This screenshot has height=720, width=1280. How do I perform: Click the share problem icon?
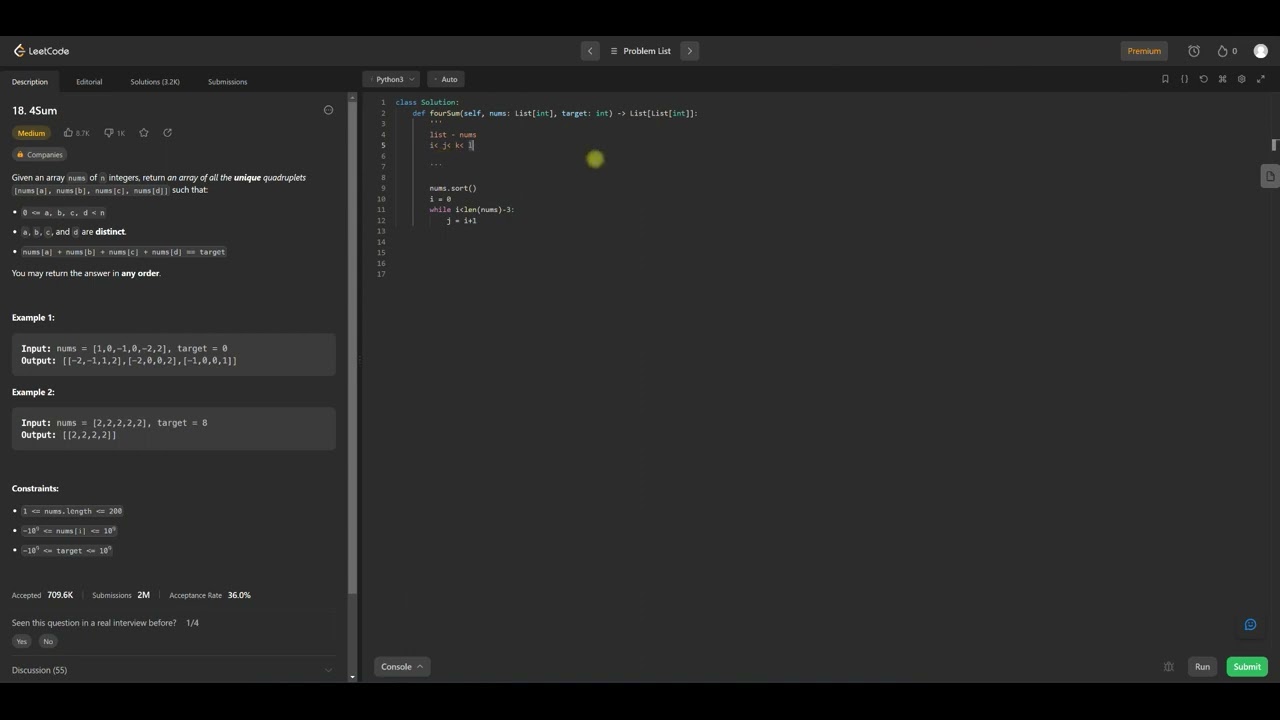[x=167, y=133]
